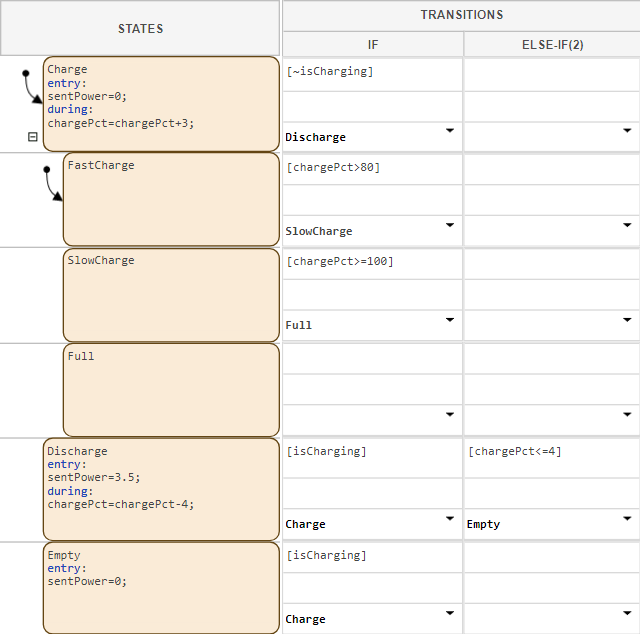Click default transition arrow of Charge state
640x634 pixels.
30,87
